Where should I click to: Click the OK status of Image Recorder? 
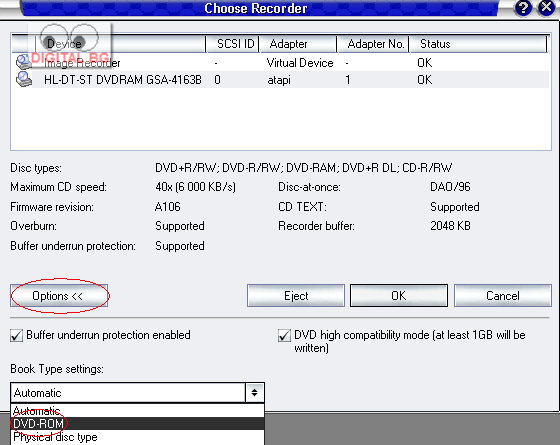(425, 63)
